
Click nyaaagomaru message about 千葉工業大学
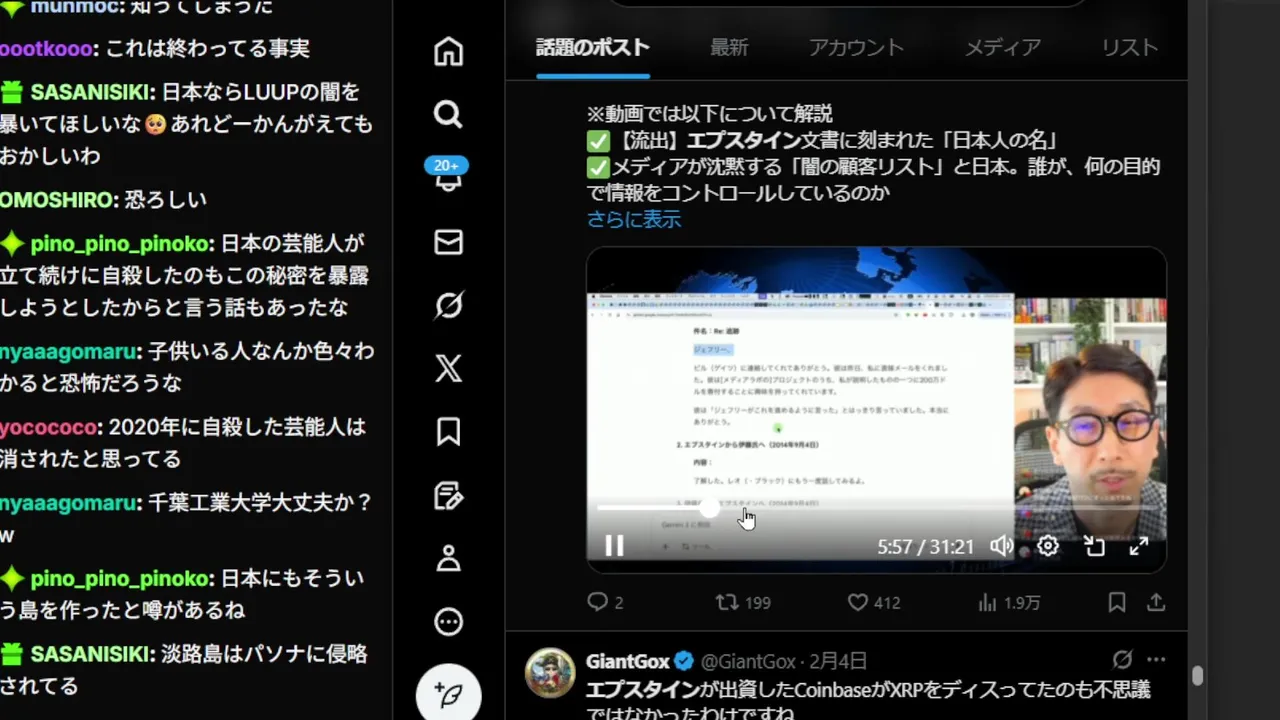click(186, 518)
